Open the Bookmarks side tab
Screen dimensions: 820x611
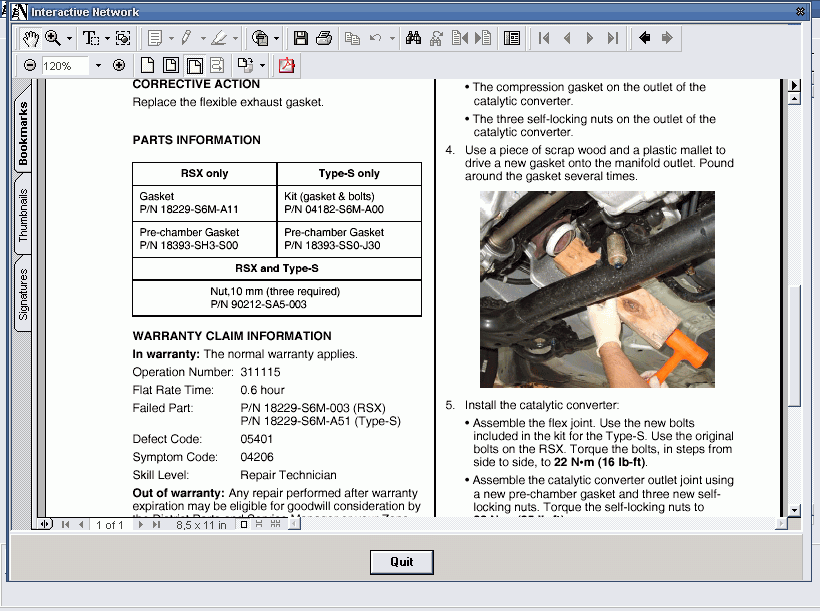(24, 133)
